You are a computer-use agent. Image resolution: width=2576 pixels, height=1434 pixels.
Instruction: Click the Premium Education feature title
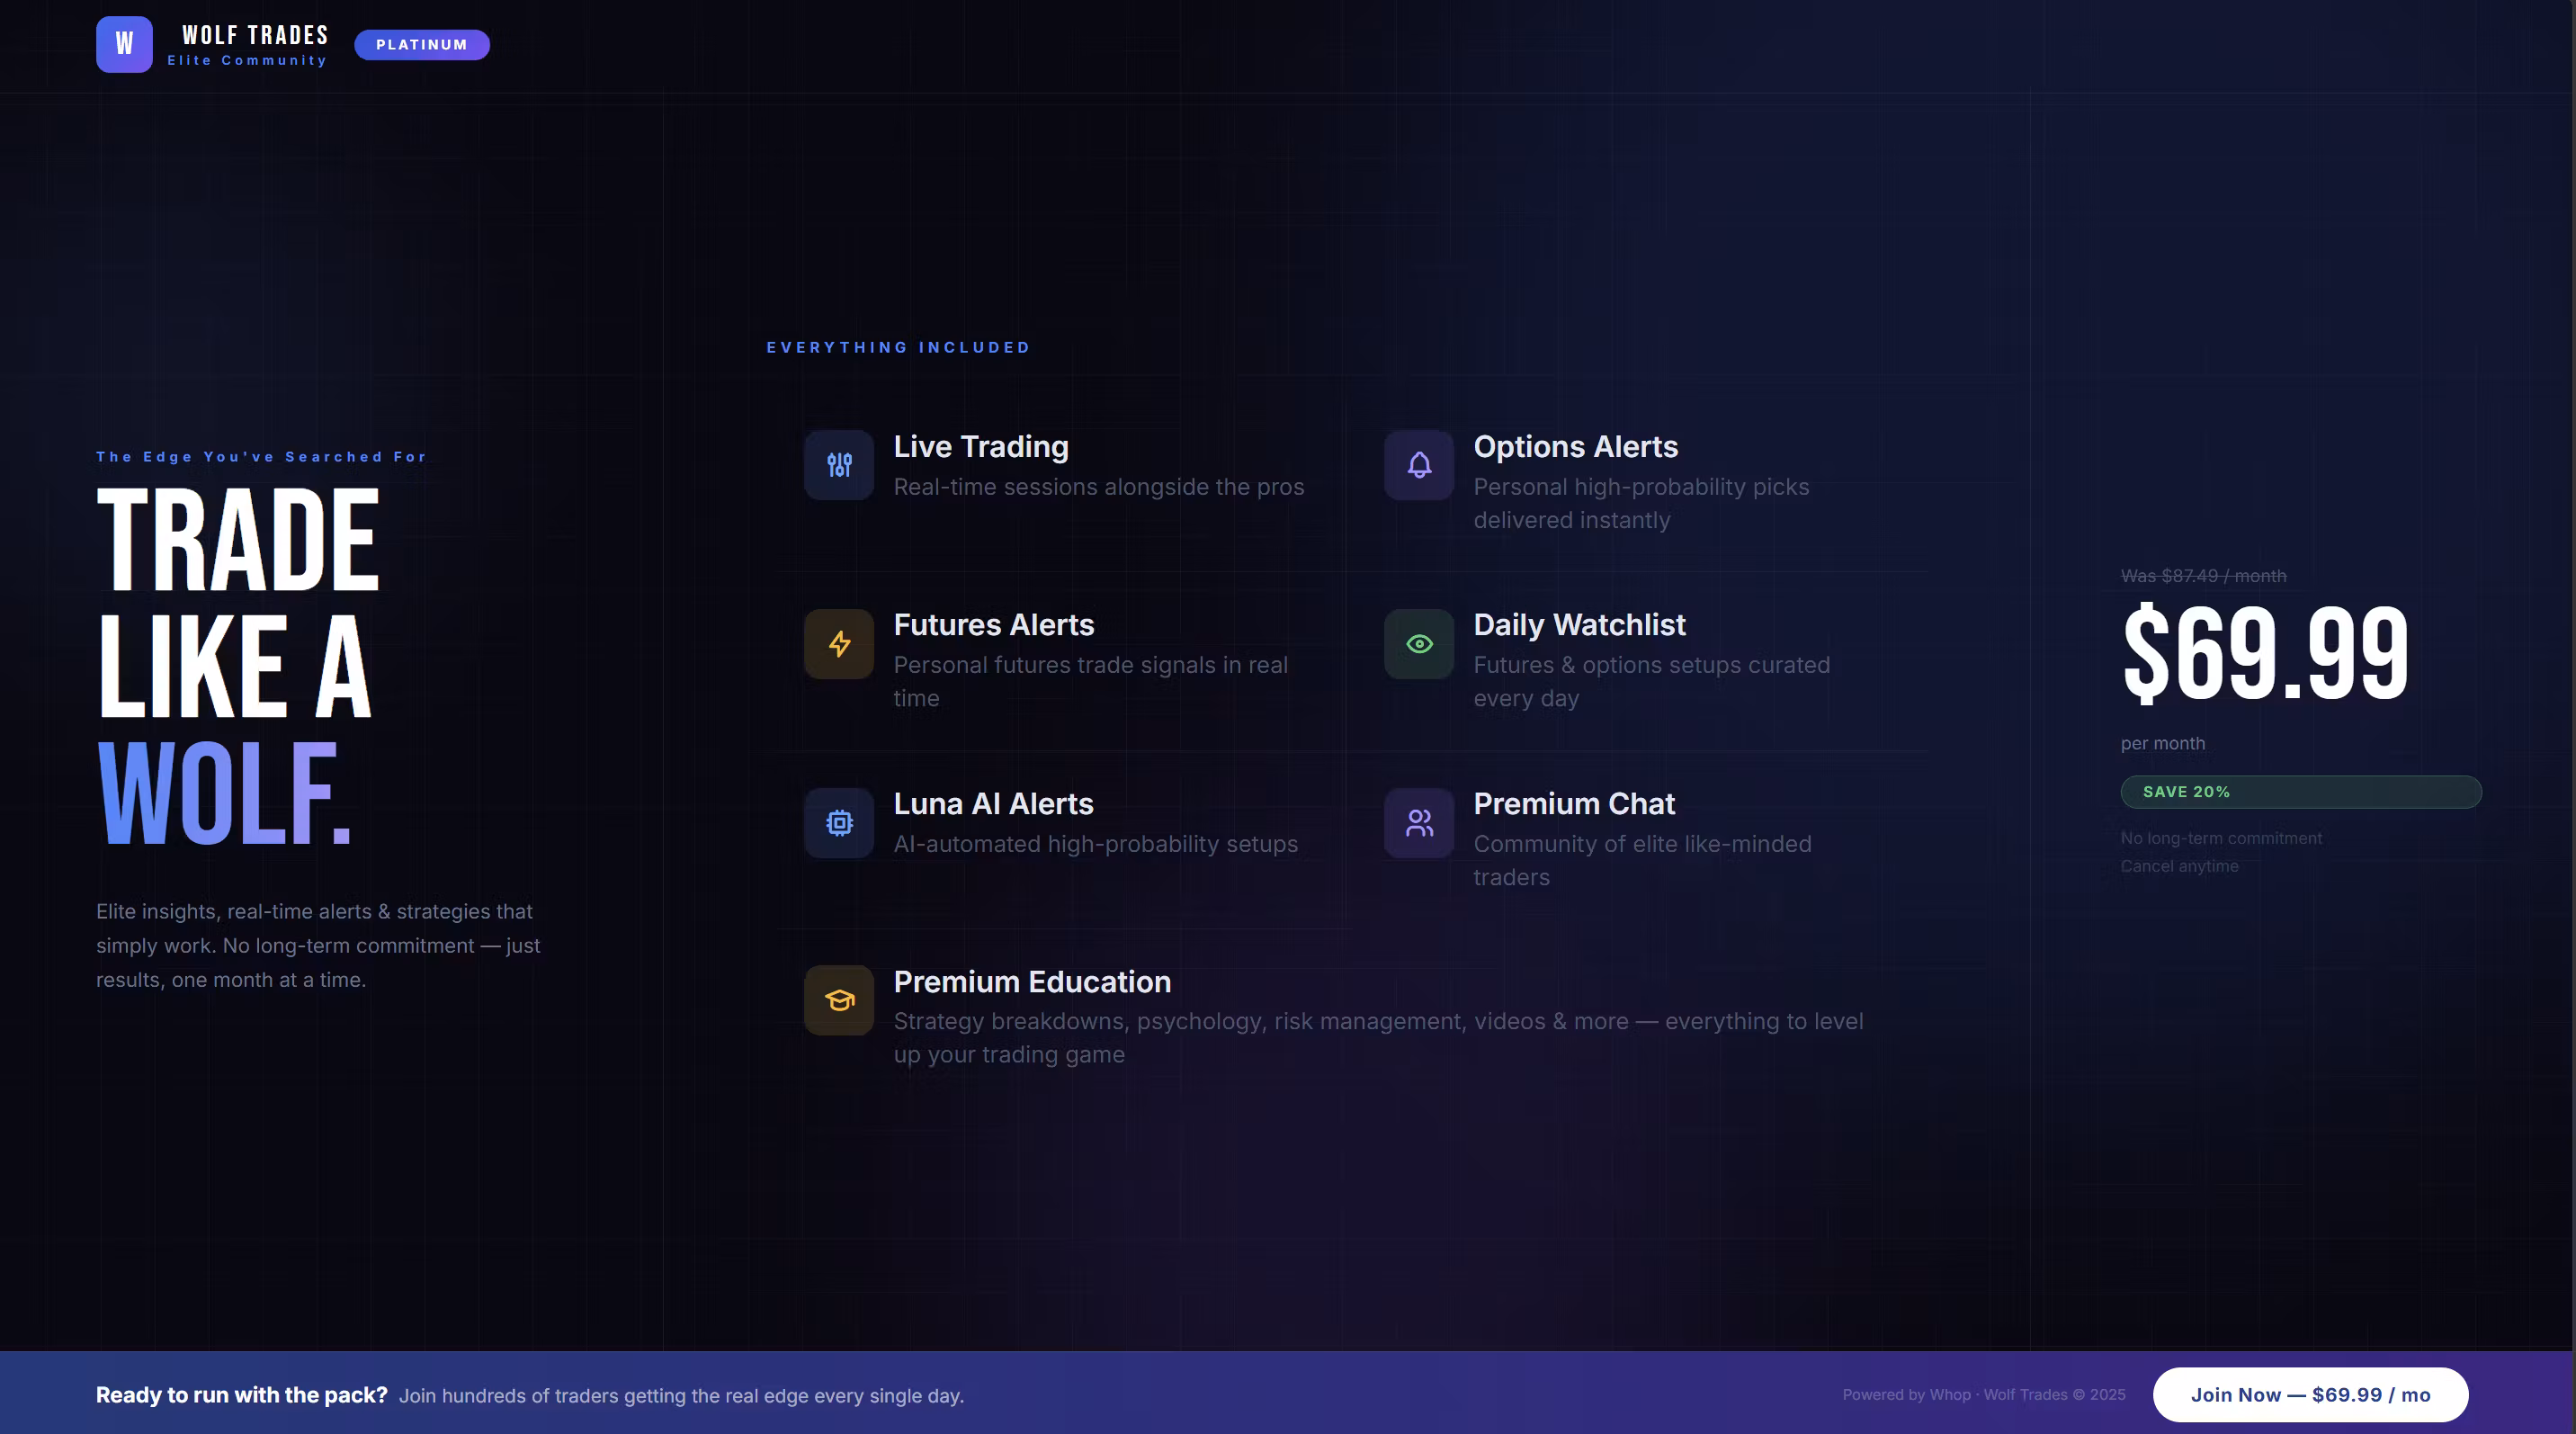pyautogui.click(x=1032, y=982)
